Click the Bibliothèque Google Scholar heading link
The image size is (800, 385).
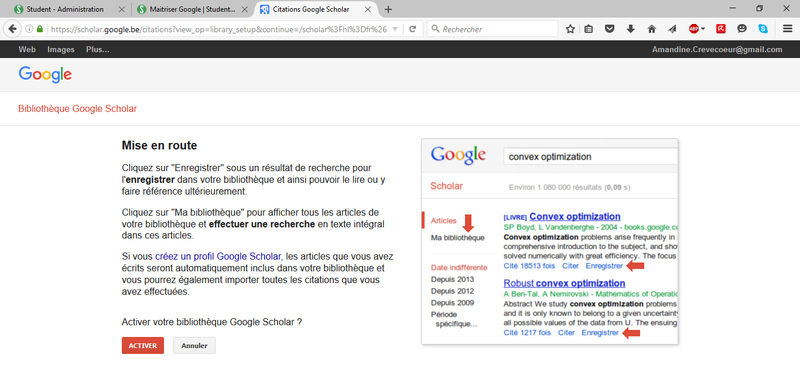click(x=78, y=109)
